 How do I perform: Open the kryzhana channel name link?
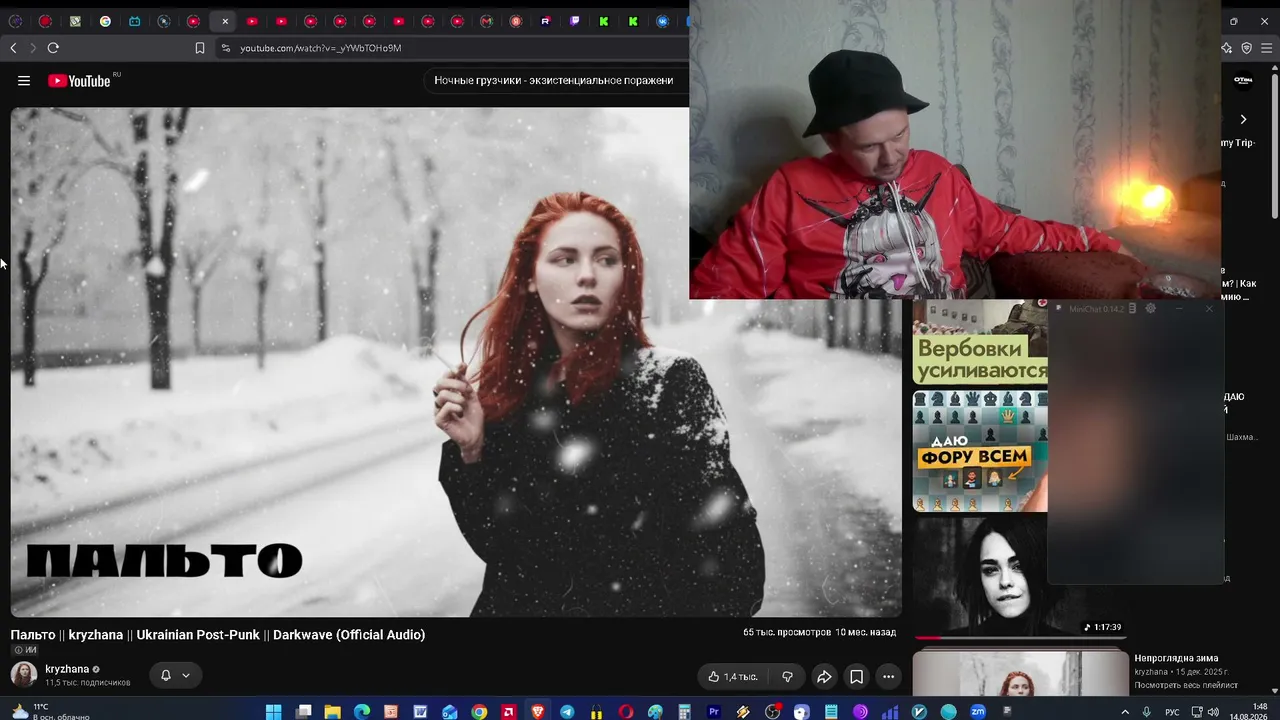(67, 669)
